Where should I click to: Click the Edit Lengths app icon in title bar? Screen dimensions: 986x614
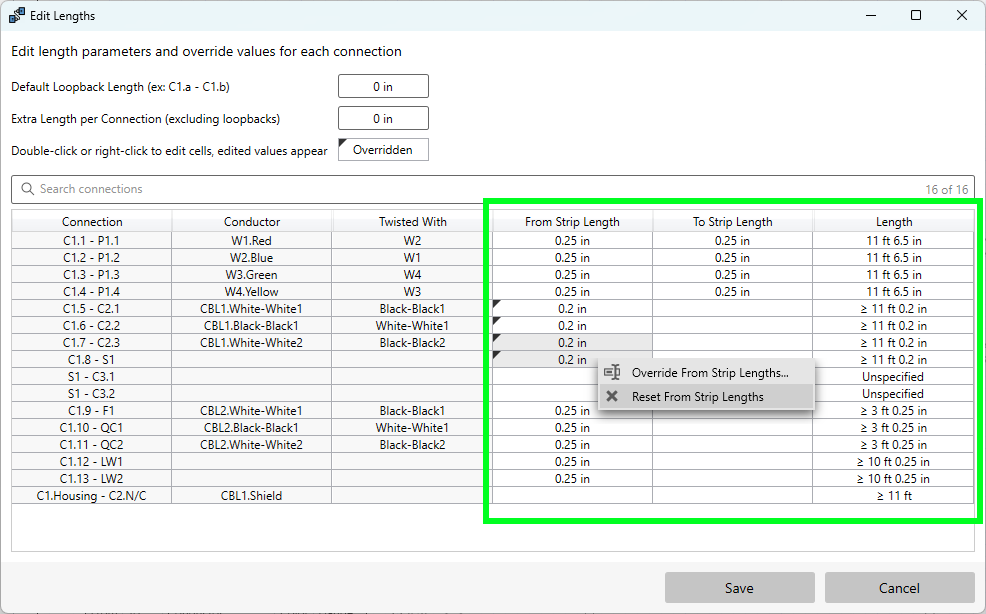coord(16,15)
